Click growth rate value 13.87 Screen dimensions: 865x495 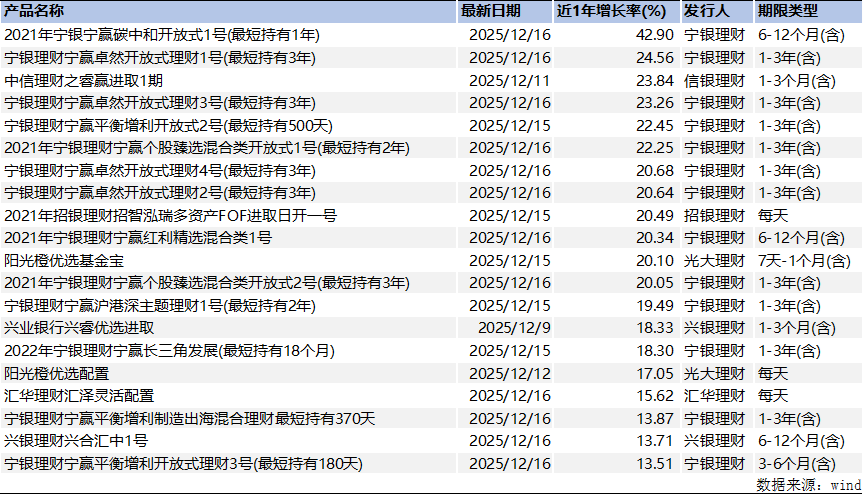click(x=655, y=419)
